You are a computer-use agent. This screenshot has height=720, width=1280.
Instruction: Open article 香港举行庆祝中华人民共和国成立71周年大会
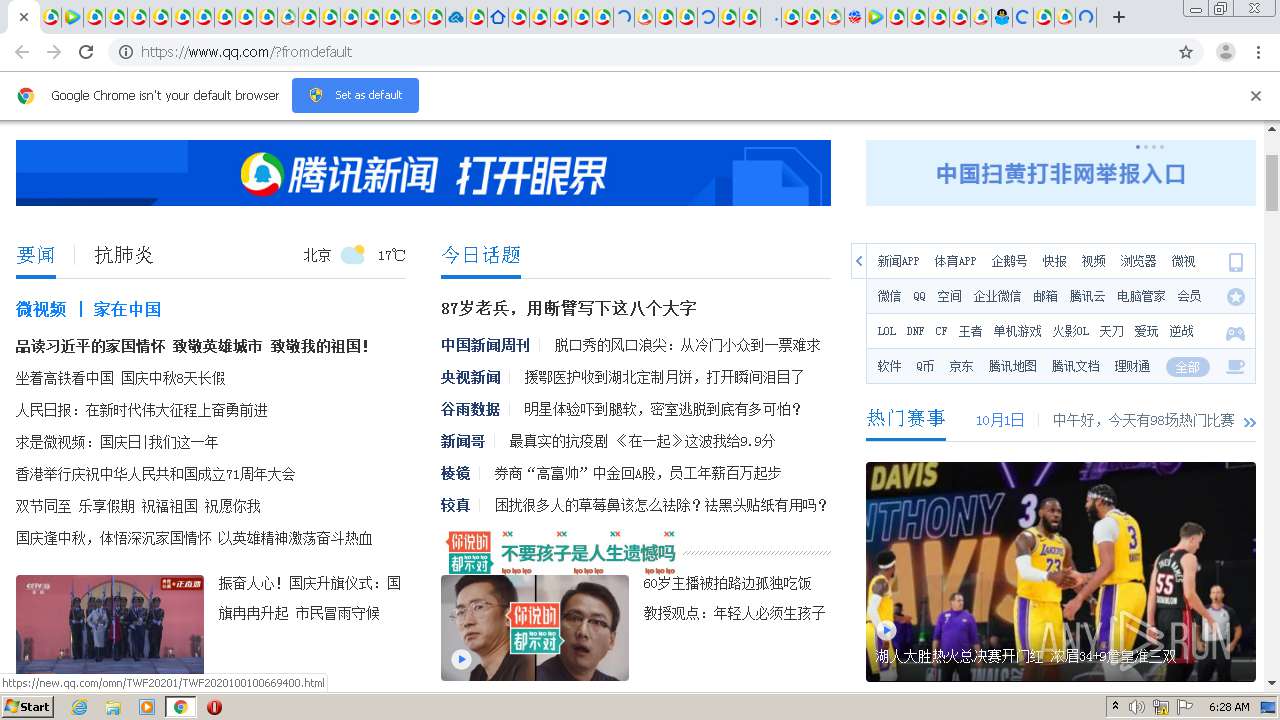[x=156, y=474]
